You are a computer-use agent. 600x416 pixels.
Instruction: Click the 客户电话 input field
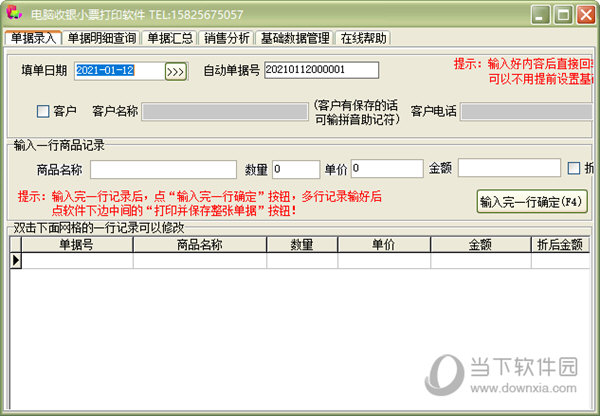coord(527,111)
